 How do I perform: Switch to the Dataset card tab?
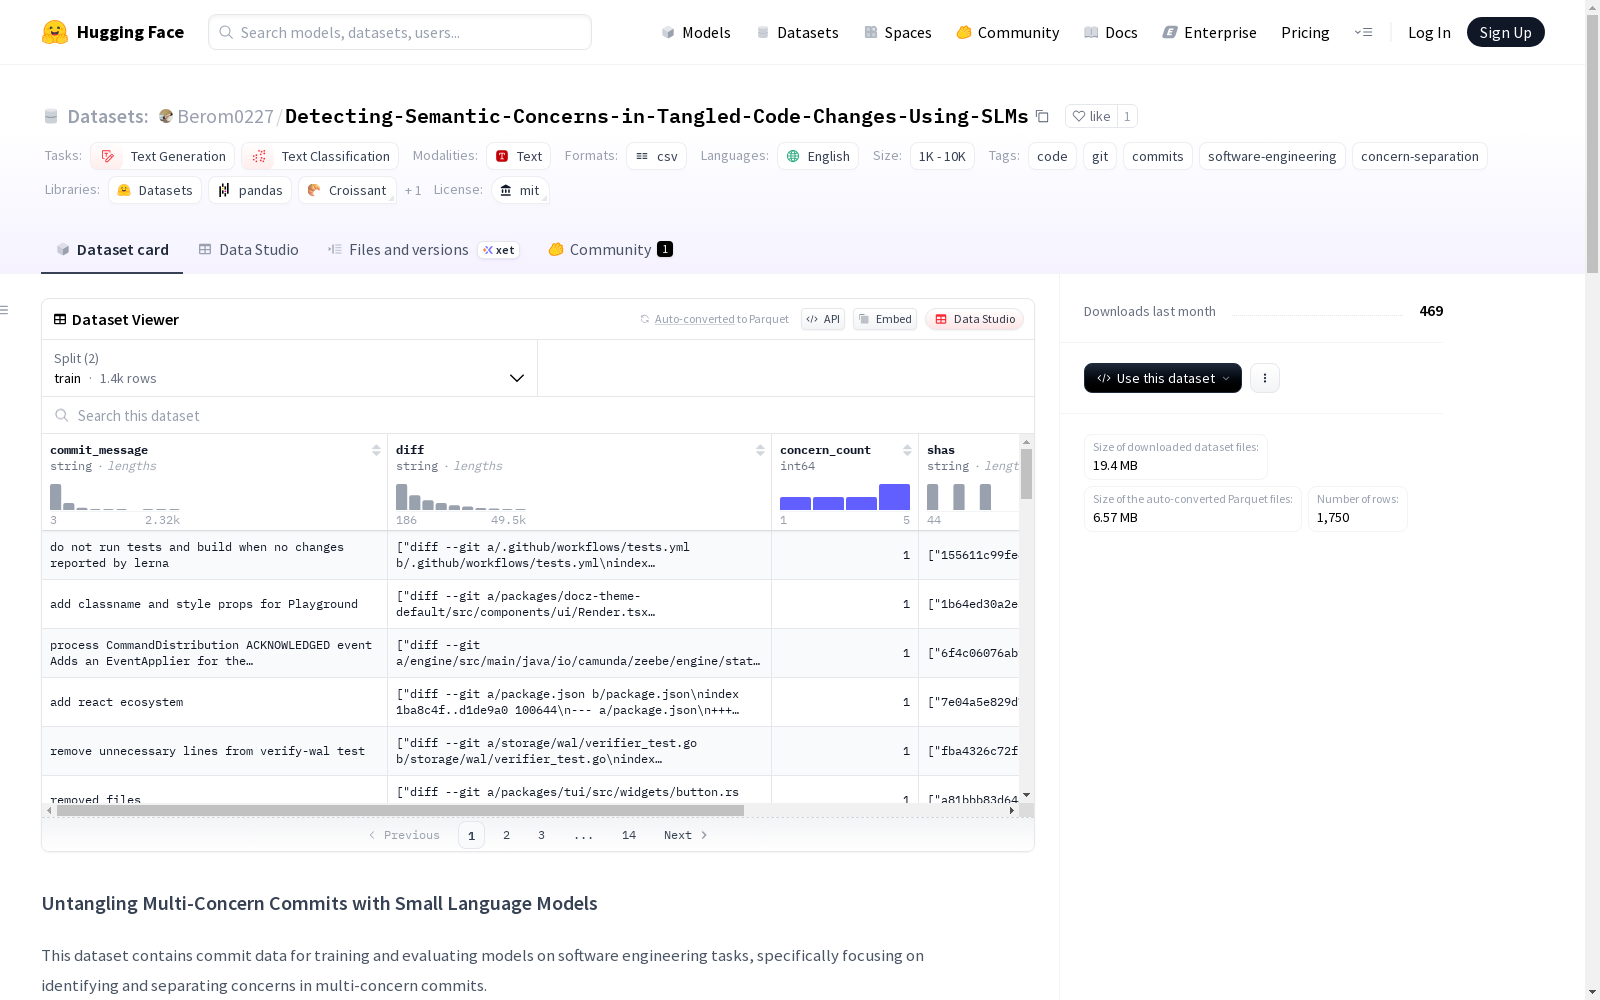point(112,250)
